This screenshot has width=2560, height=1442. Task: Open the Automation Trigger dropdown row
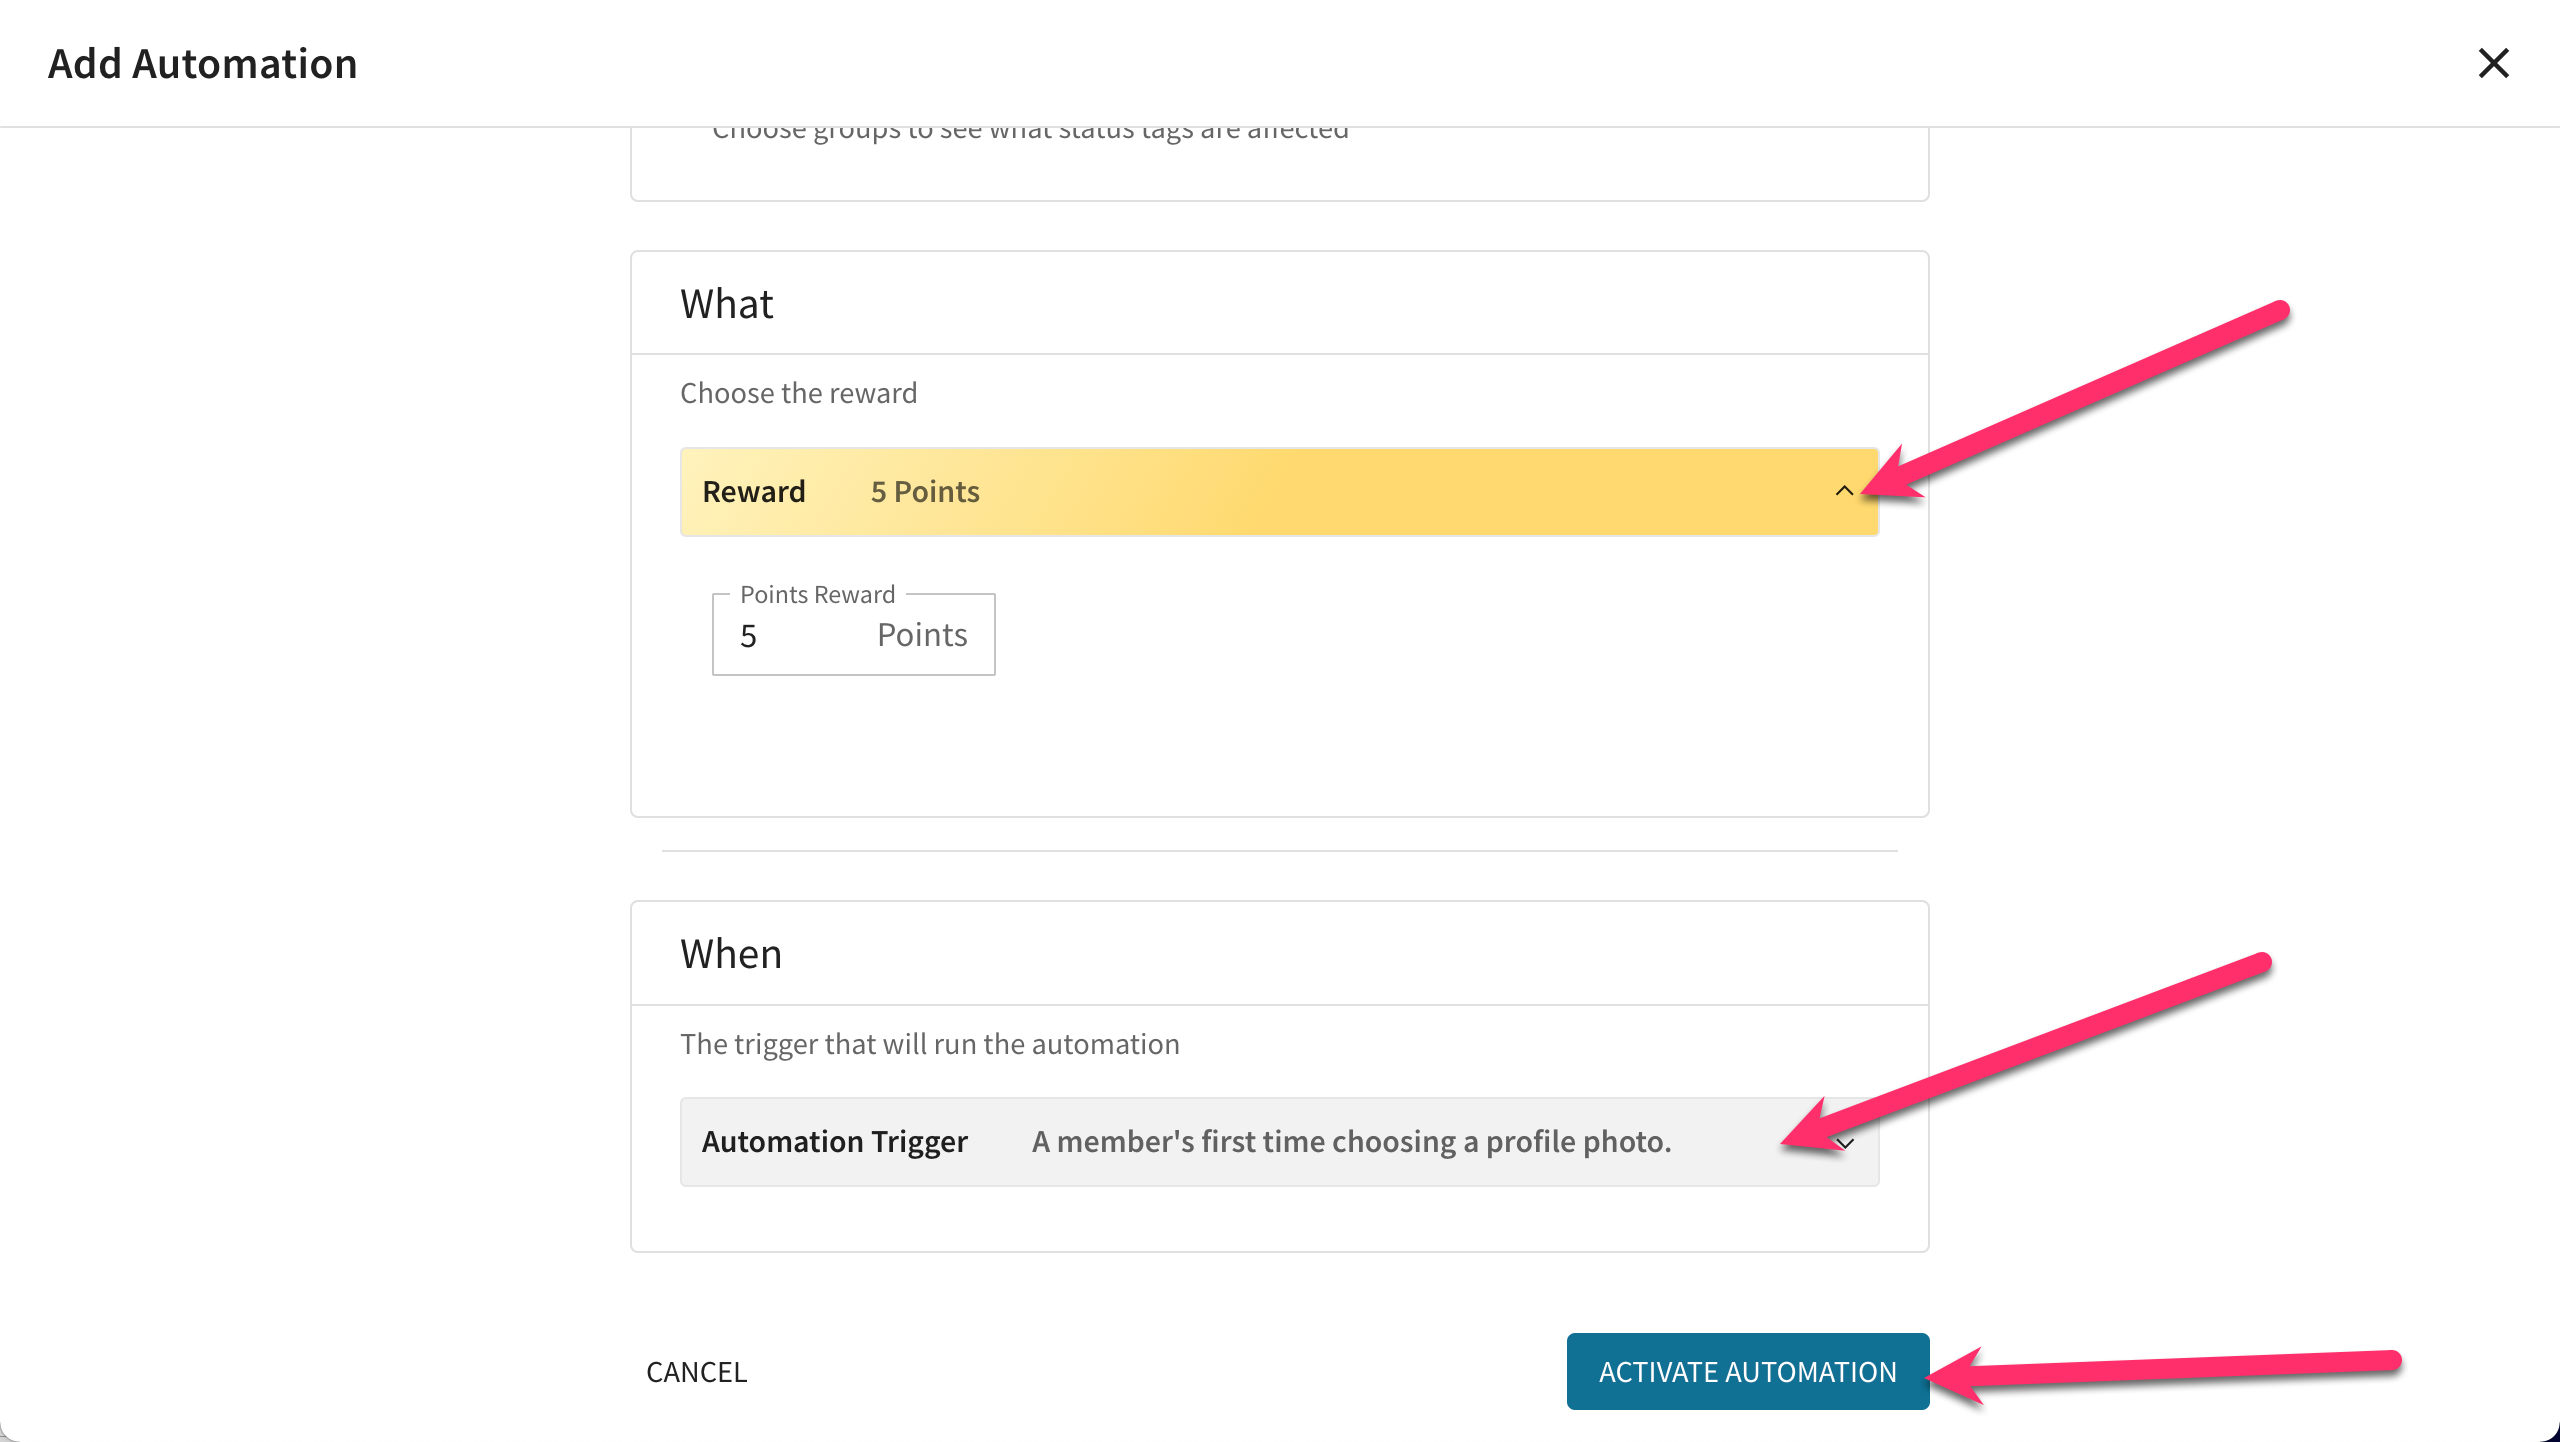(1279, 1142)
